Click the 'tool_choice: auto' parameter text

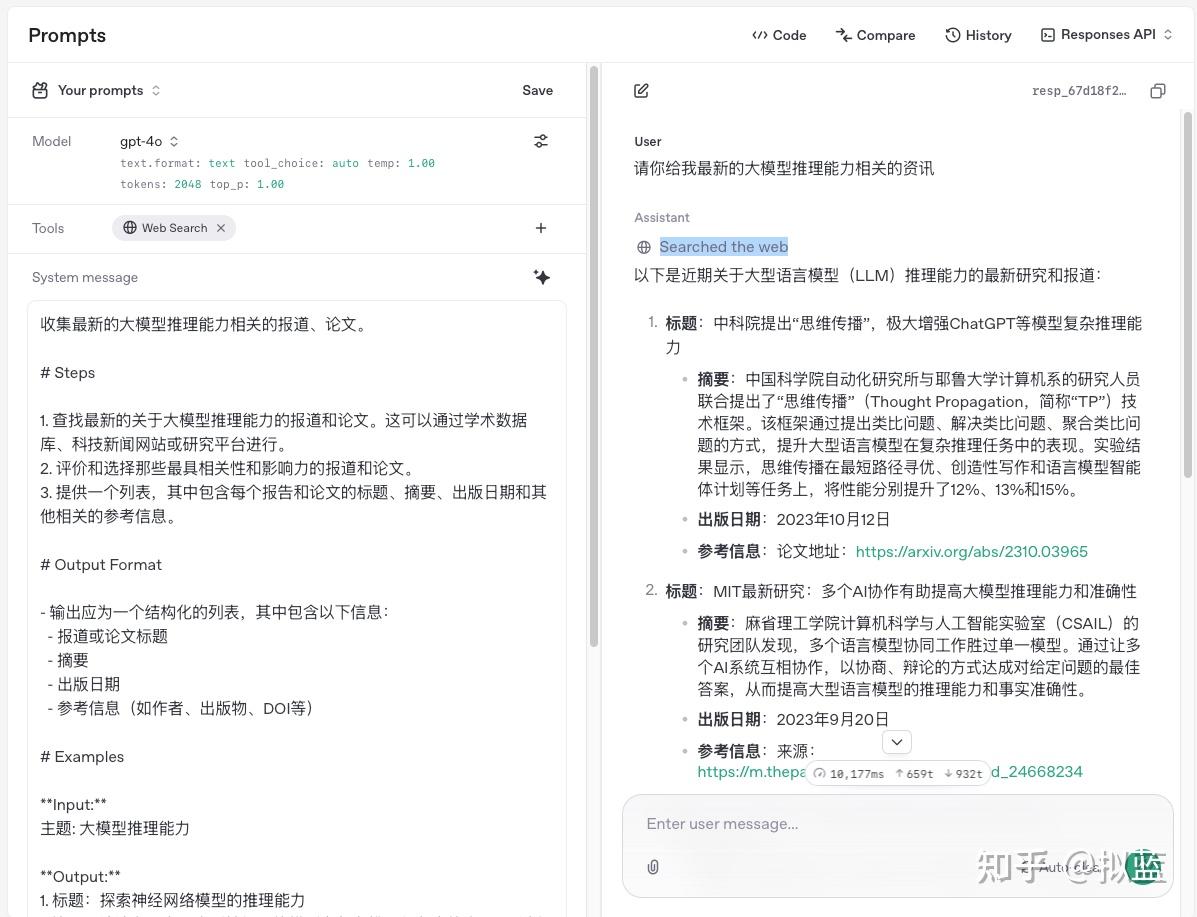(x=301, y=163)
